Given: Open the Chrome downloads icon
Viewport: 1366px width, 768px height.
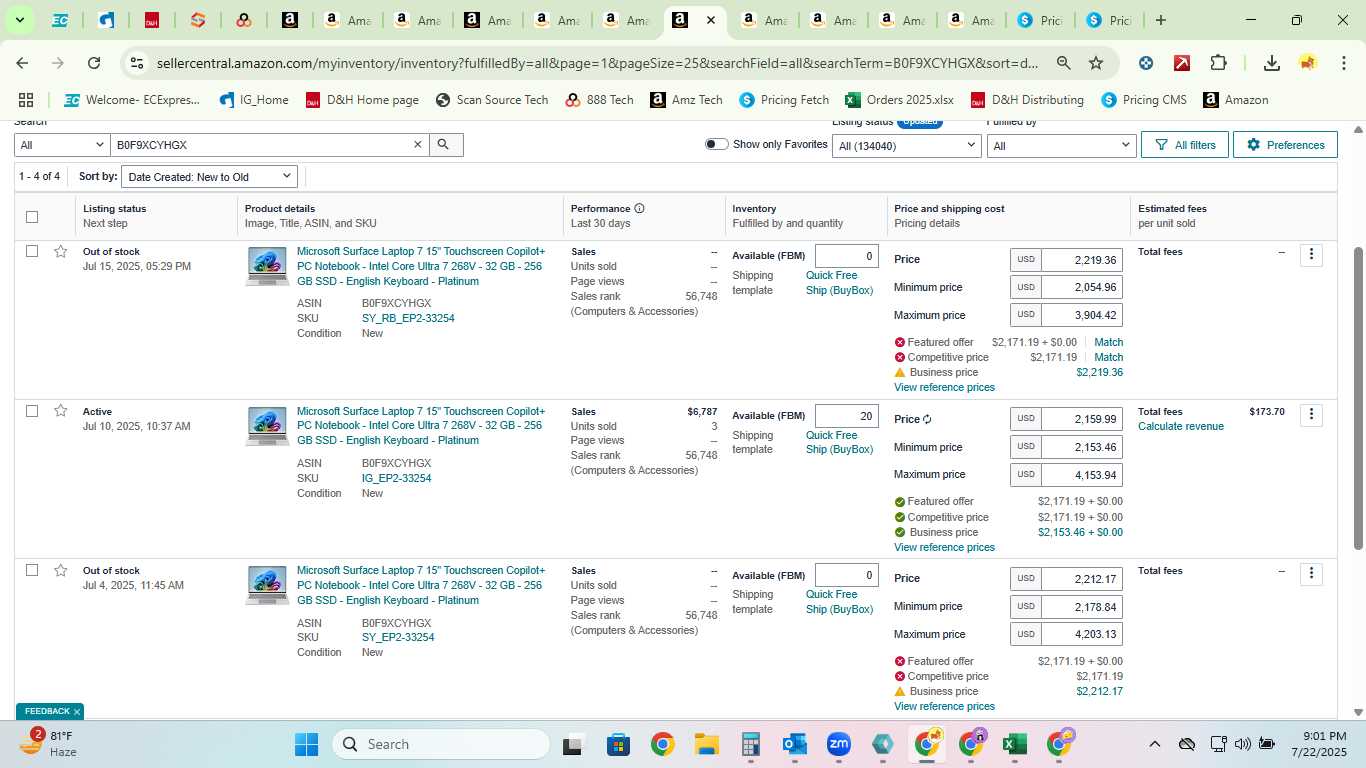Looking at the screenshot, I should click(1271, 63).
